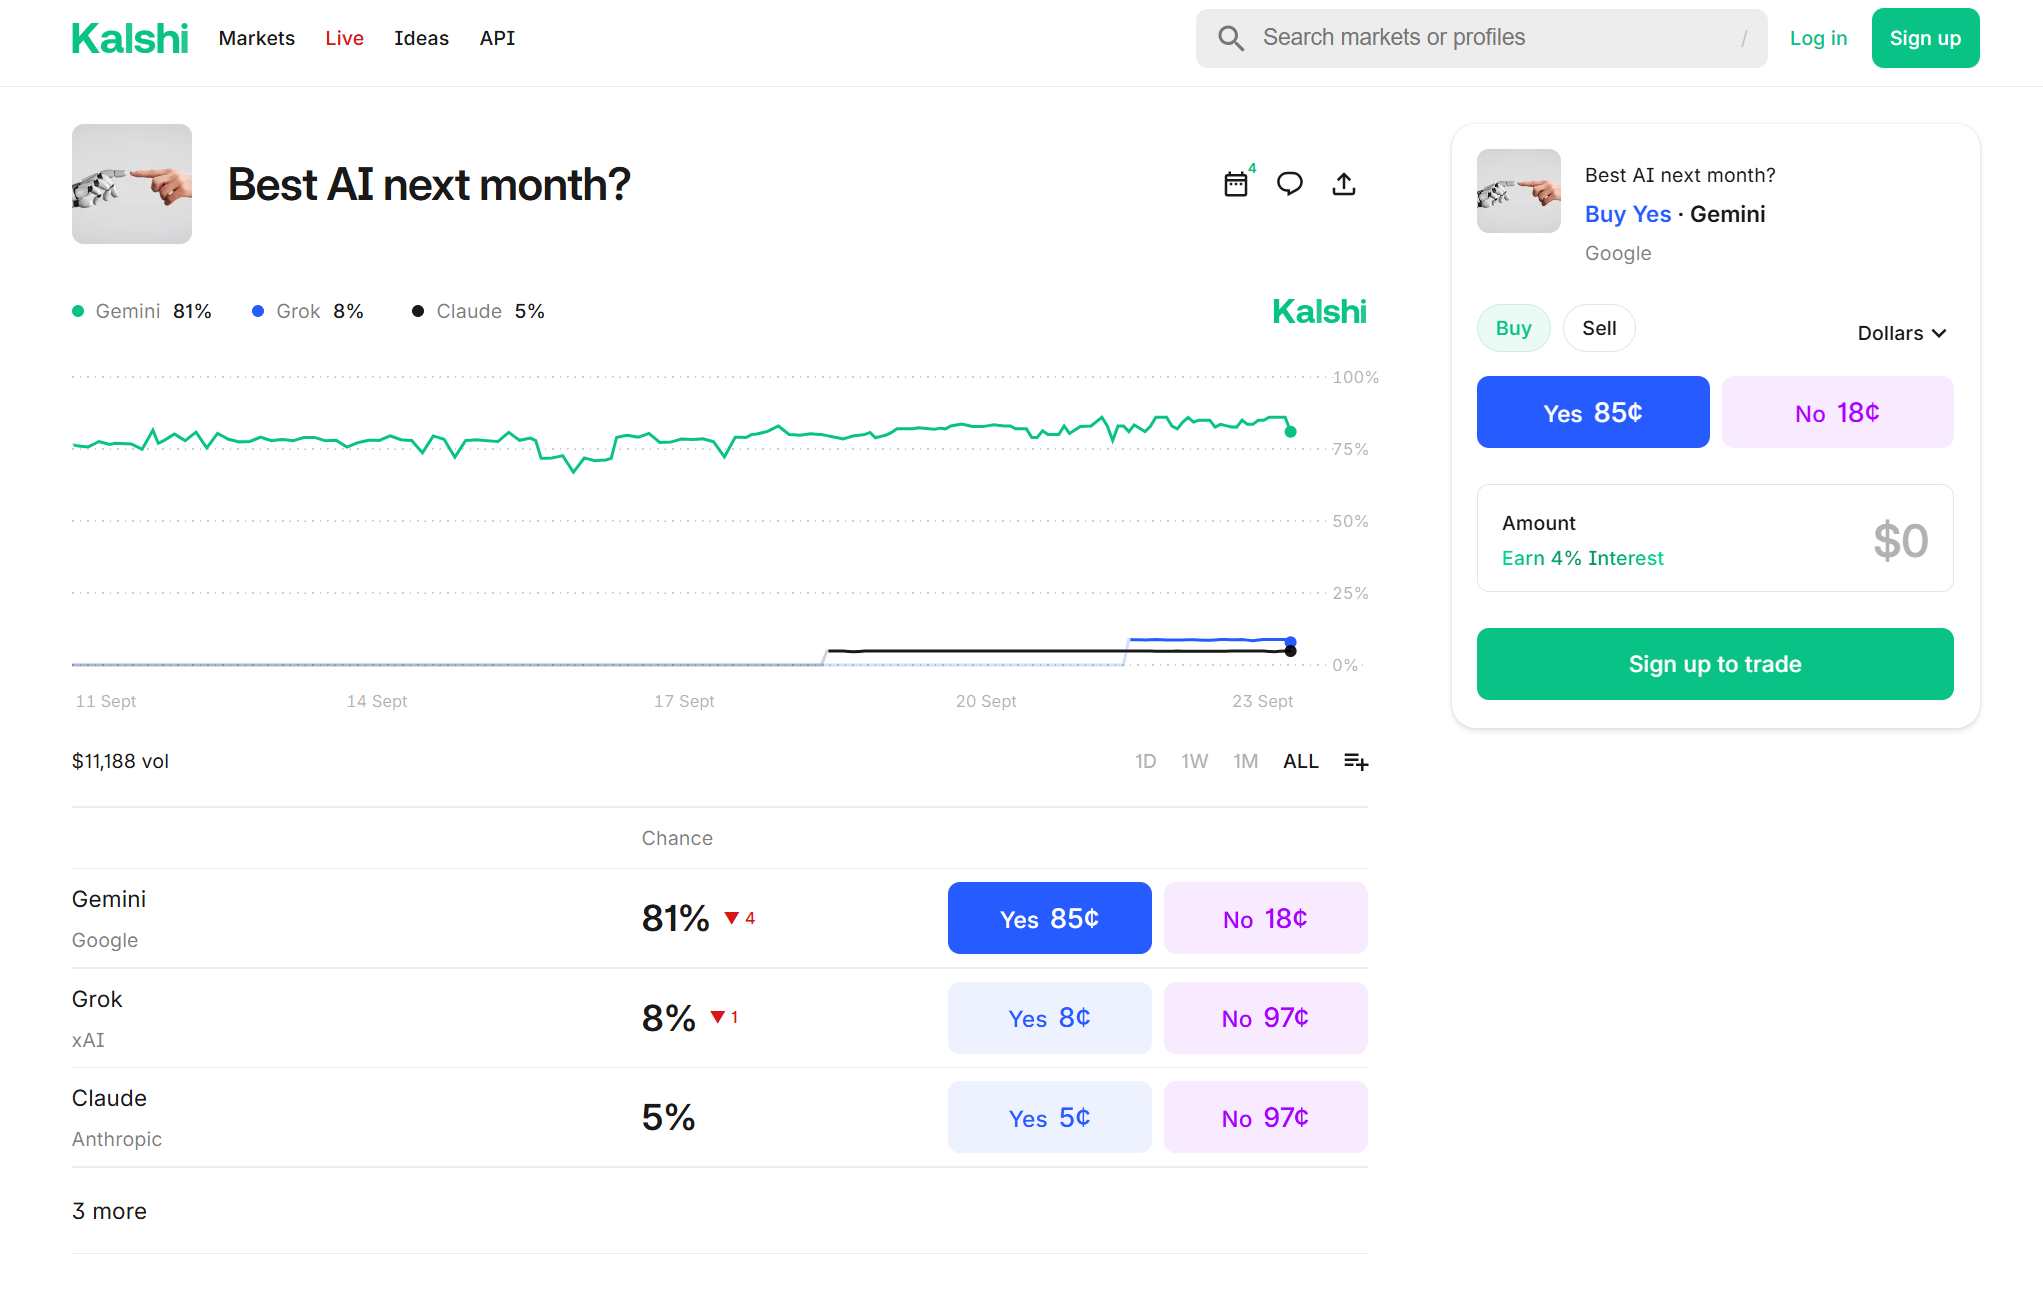Click the share upload icon
The image size is (2043, 1293).
click(1344, 184)
